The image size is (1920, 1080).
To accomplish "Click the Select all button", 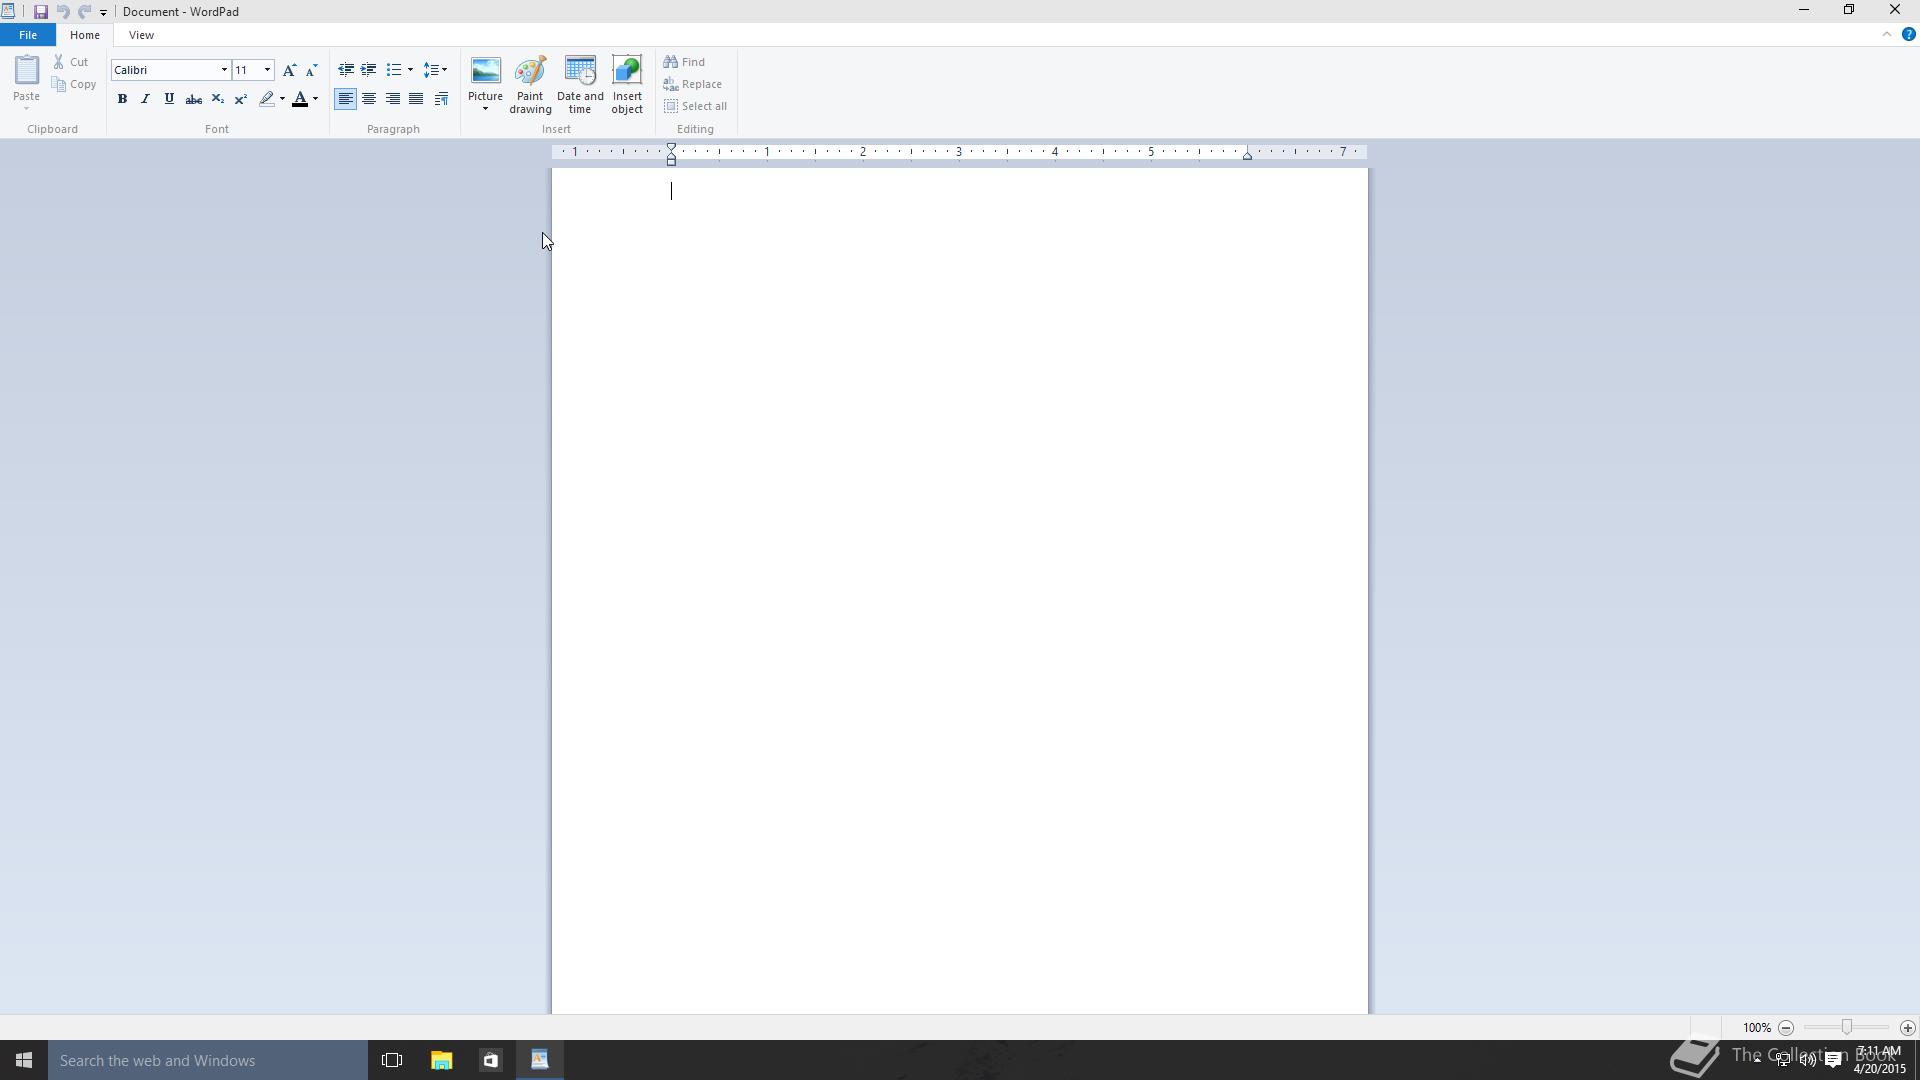I will [x=695, y=106].
